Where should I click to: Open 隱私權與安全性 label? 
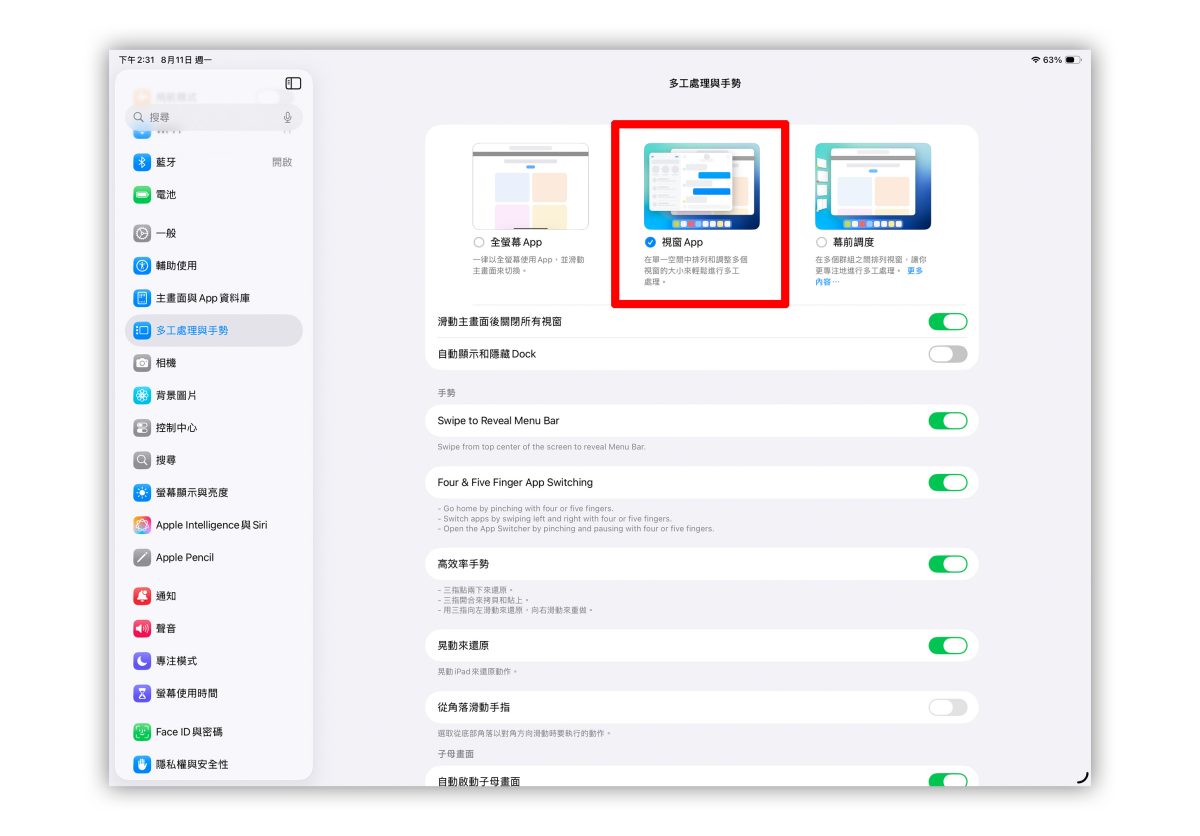(192, 764)
